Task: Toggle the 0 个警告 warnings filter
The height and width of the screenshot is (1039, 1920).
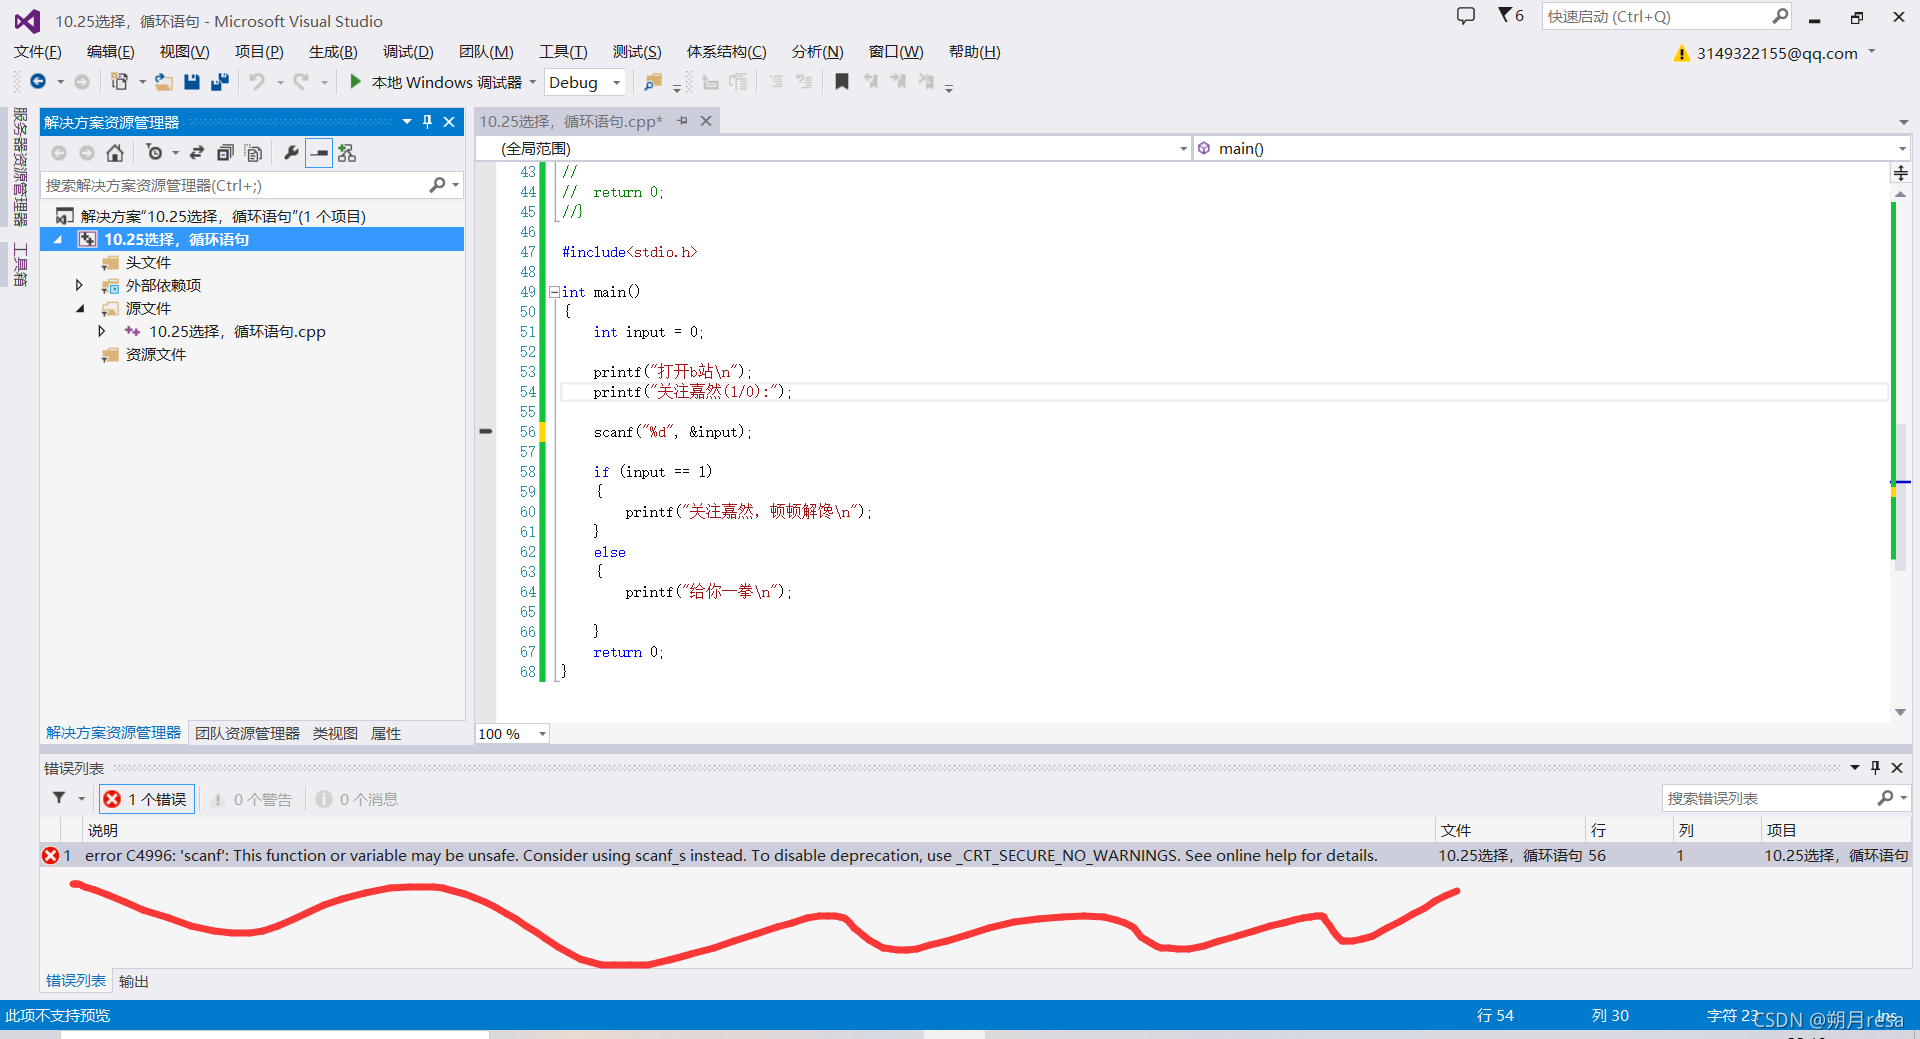Action: (x=251, y=799)
